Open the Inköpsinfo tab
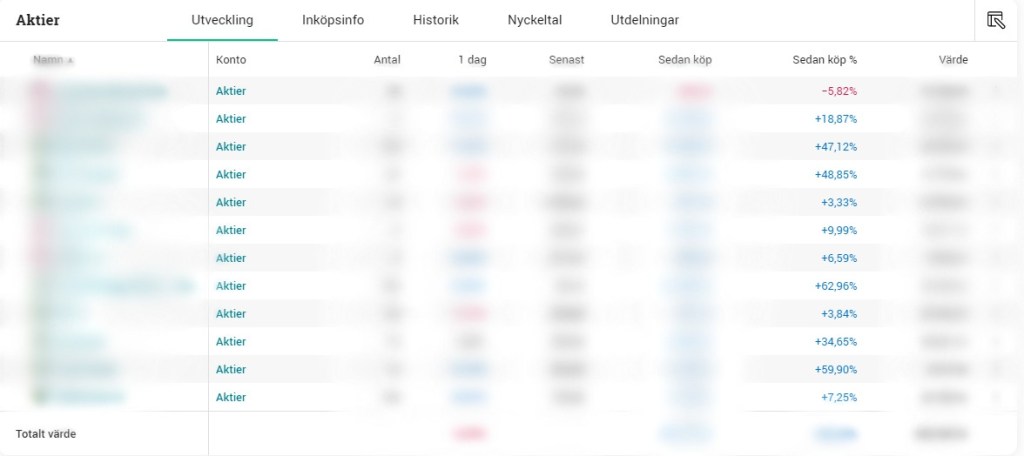This screenshot has width=1024, height=456. 333,20
